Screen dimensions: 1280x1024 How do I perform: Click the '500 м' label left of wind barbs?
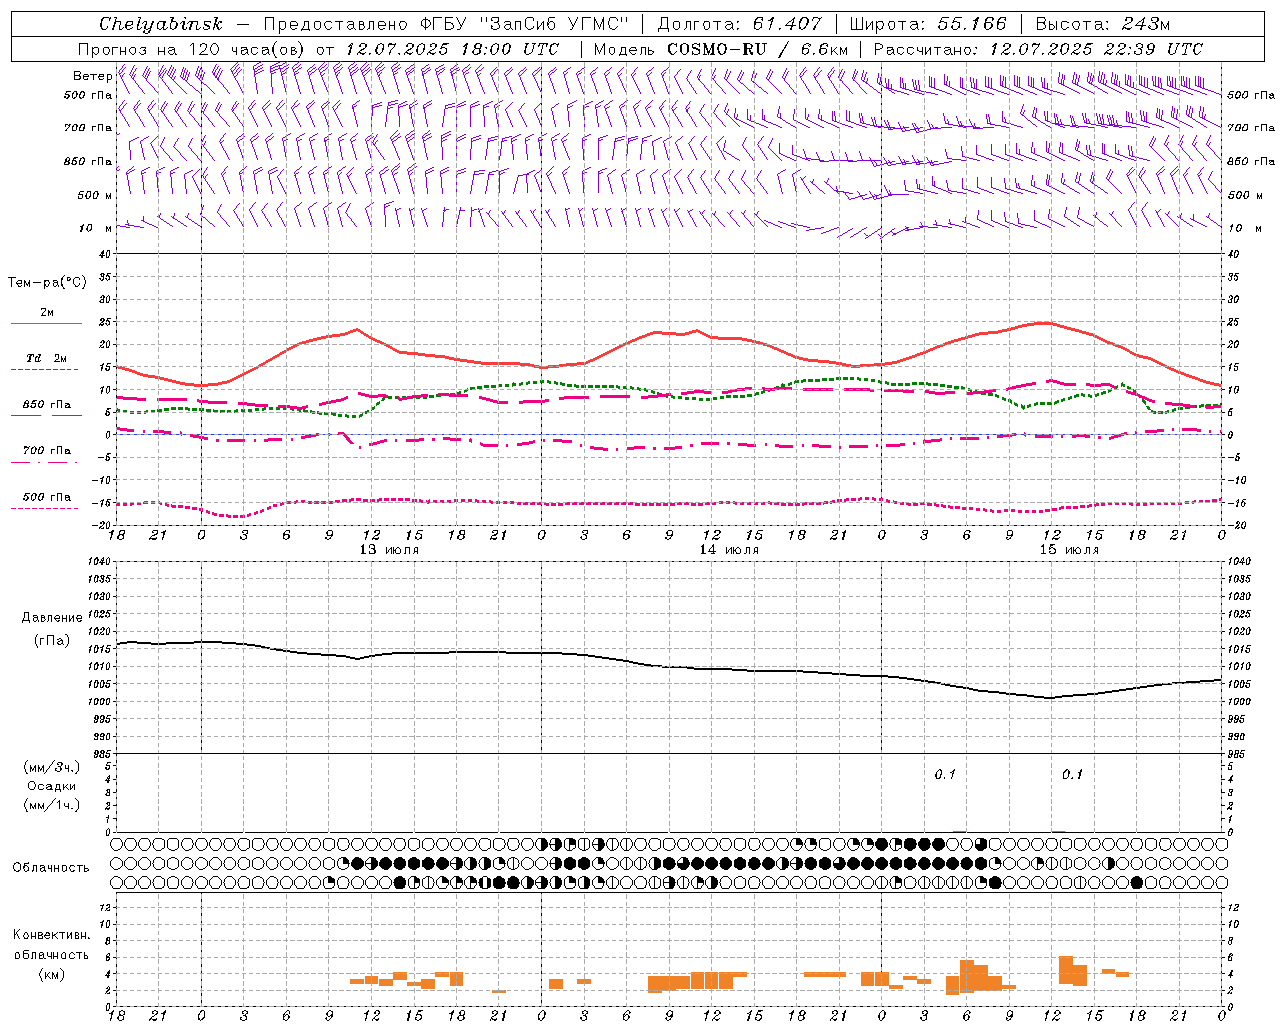pos(96,195)
